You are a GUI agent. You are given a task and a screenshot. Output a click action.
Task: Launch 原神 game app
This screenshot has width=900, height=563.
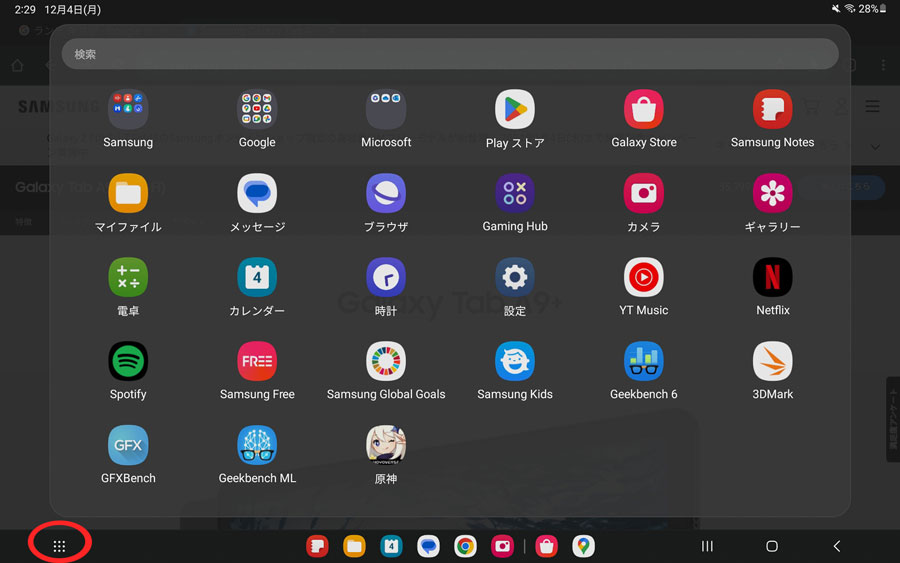pos(386,445)
